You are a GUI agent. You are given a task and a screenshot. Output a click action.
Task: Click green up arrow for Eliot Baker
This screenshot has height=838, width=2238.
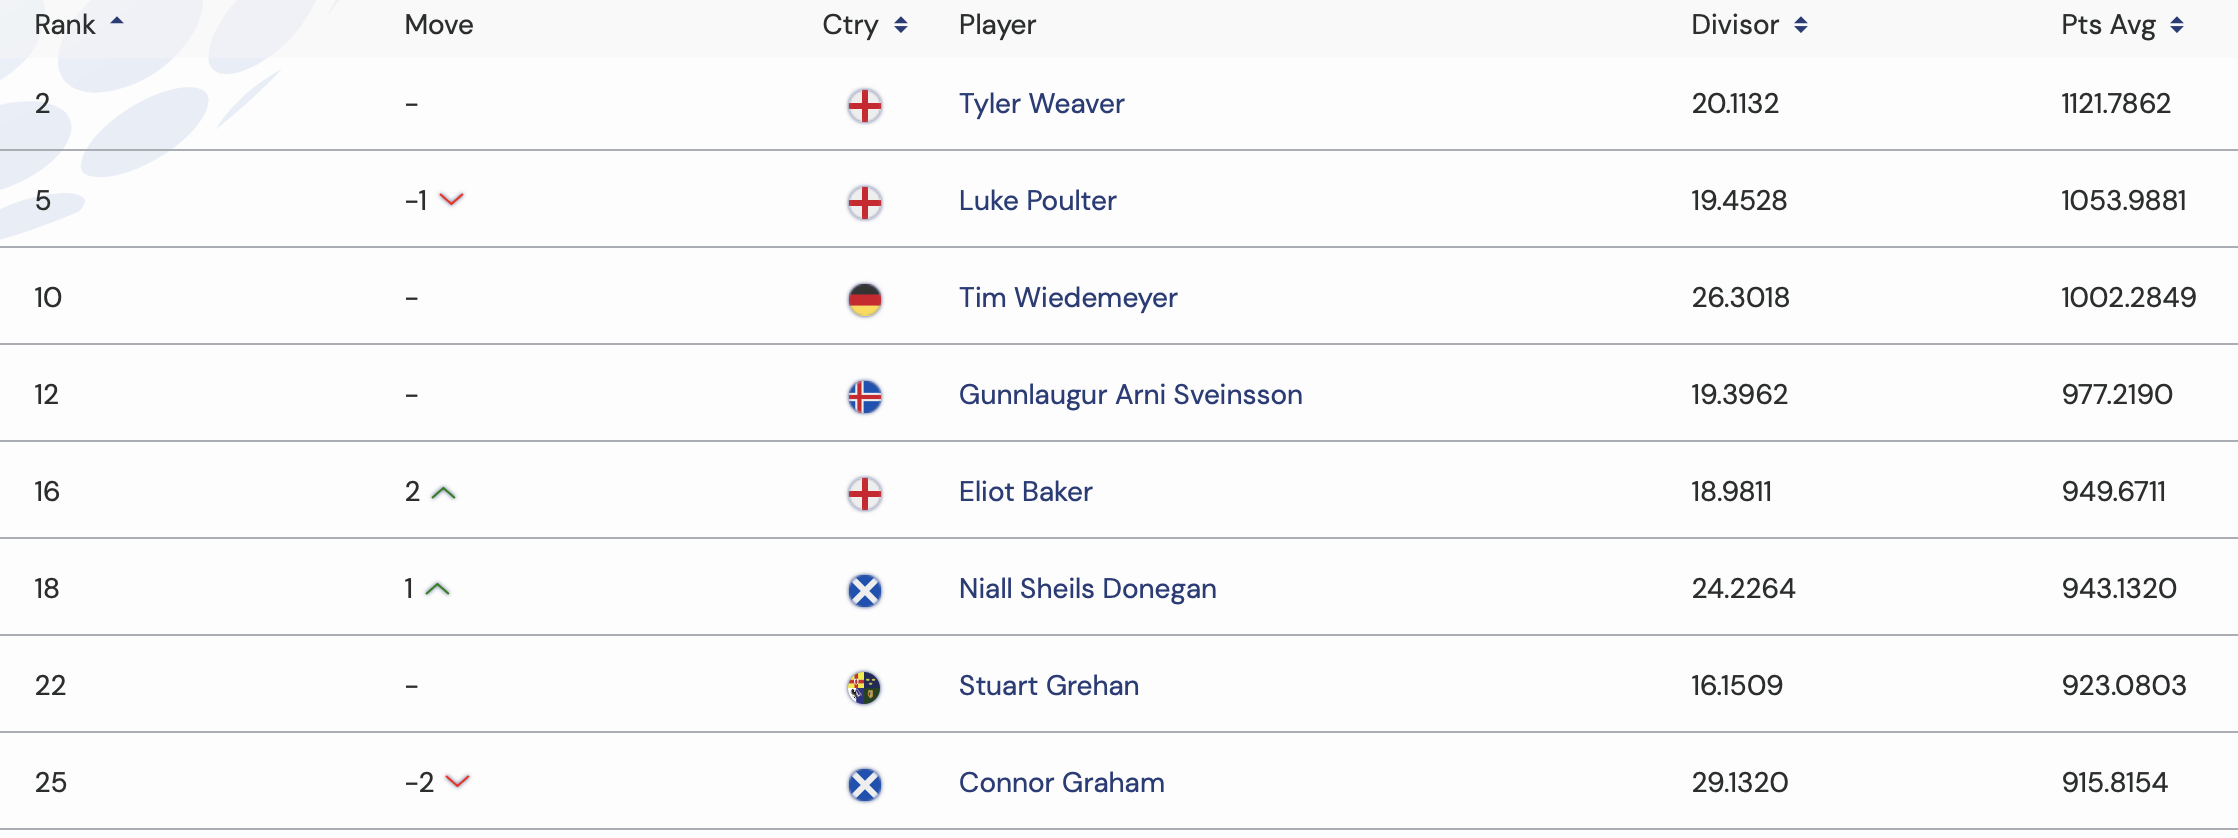(443, 492)
